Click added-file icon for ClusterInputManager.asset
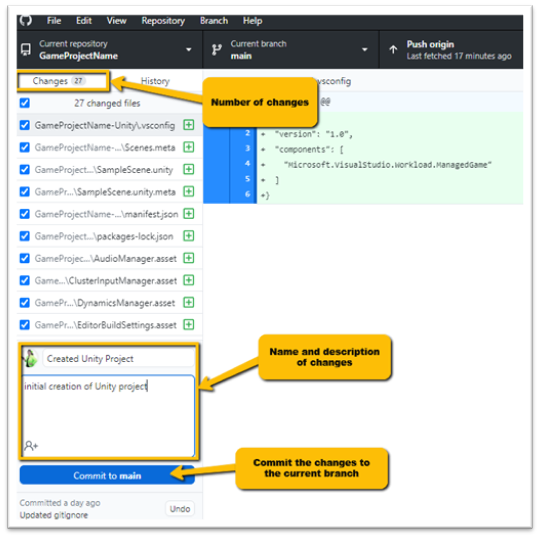This screenshot has width=540, height=538. 189,280
